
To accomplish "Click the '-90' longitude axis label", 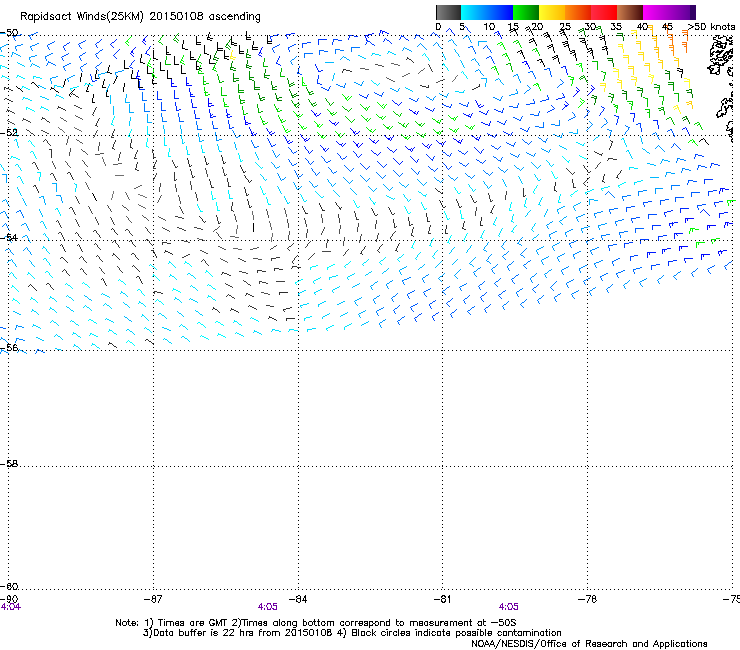I will 10,599.
